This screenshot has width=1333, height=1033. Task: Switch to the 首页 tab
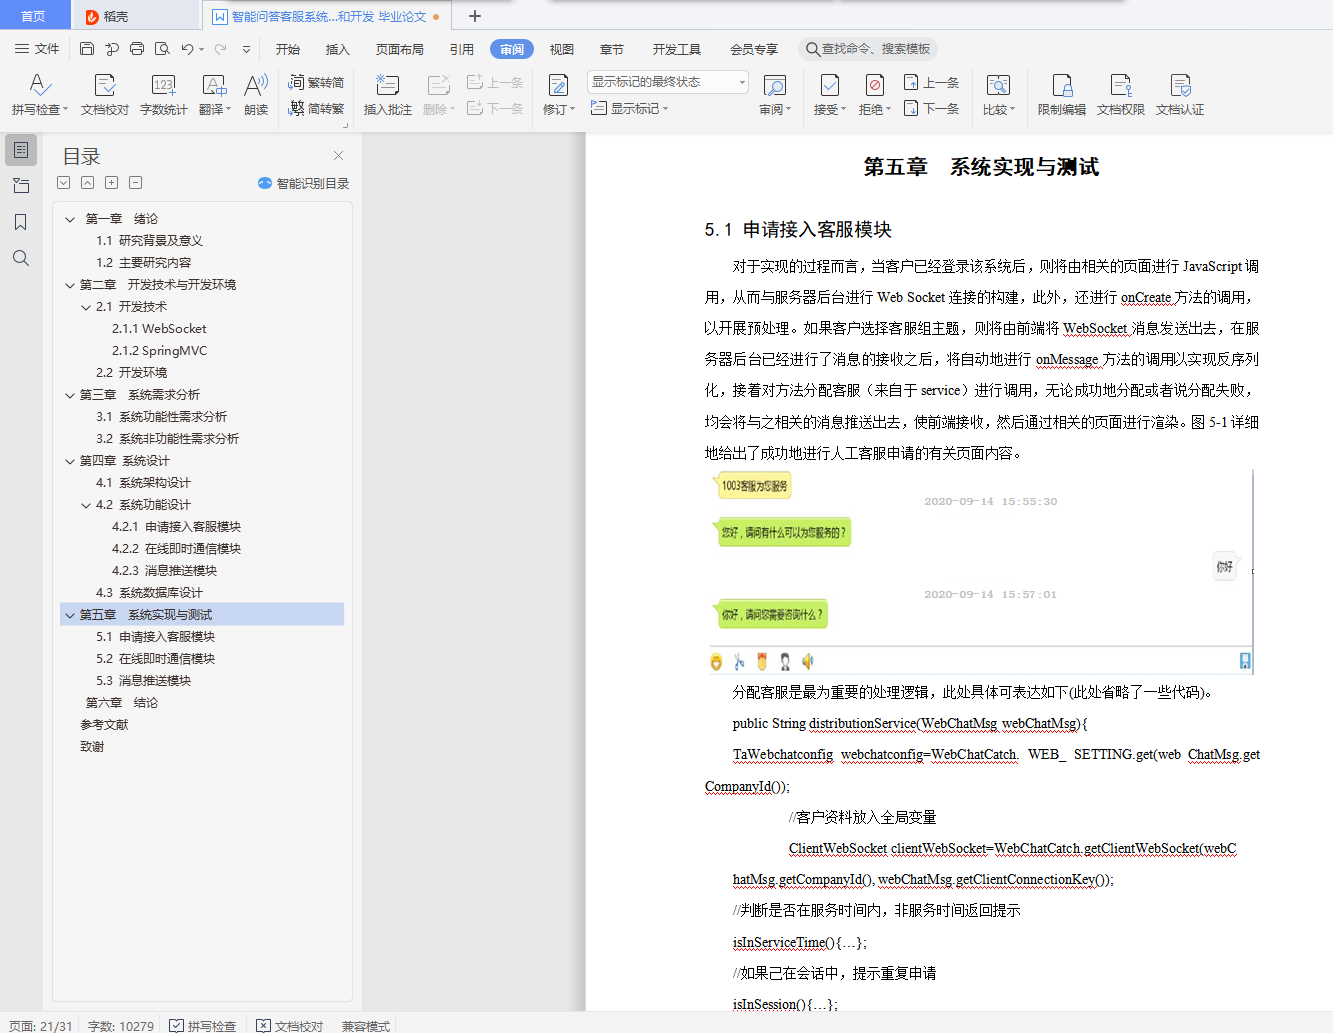35,16
